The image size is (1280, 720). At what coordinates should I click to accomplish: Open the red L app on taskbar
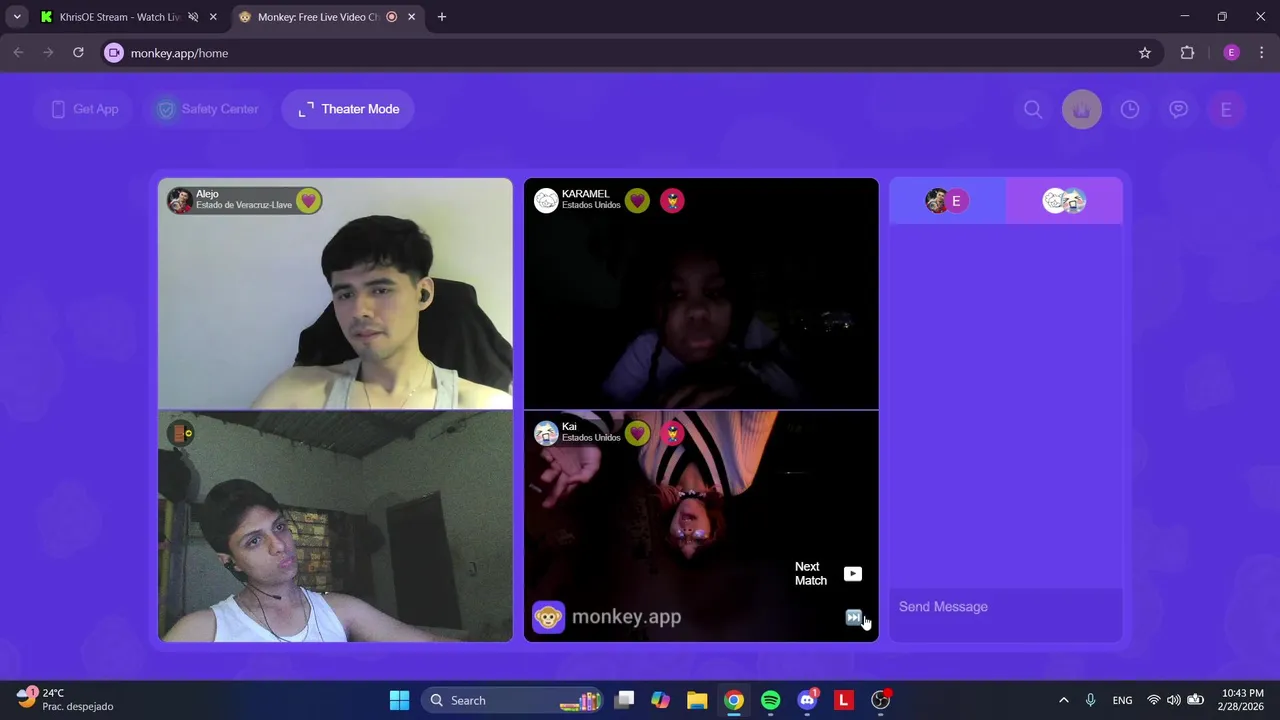pos(843,700)
